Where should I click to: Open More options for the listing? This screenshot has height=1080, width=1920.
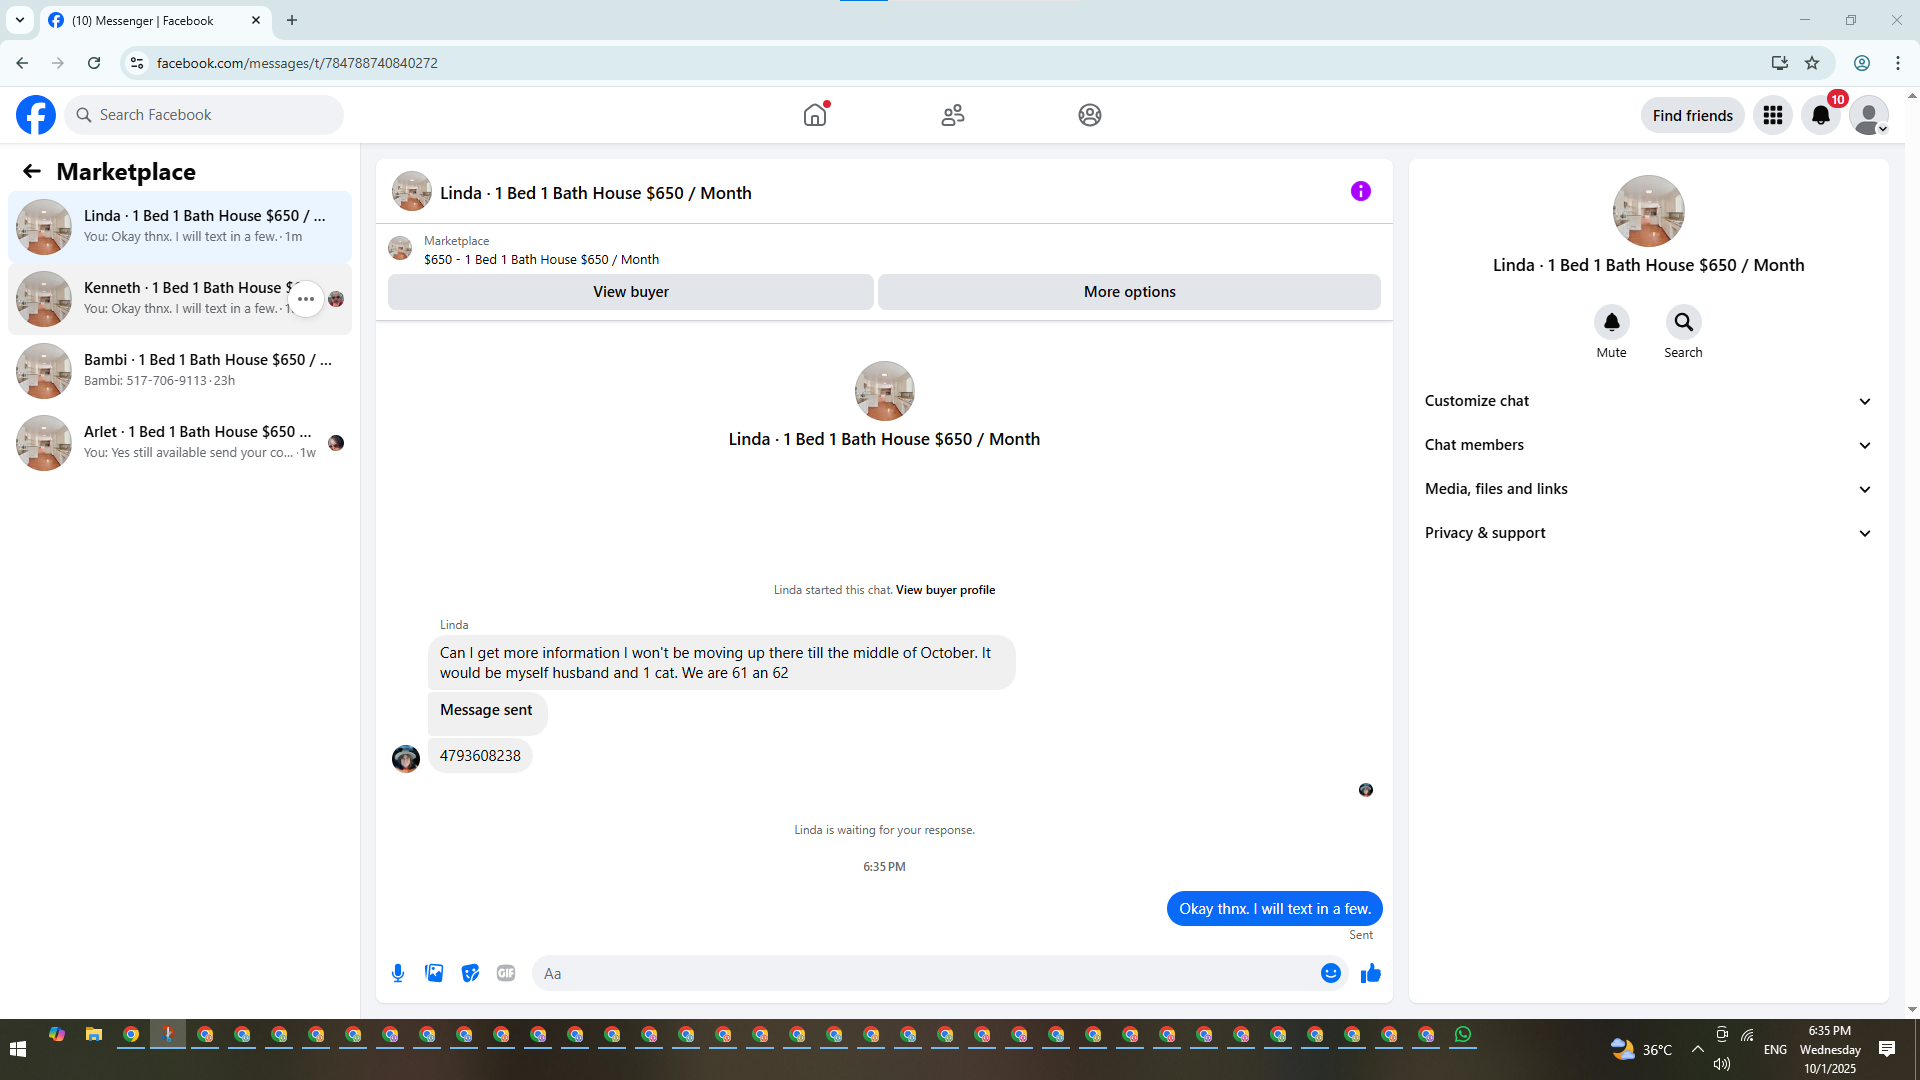click(1130, 292)
